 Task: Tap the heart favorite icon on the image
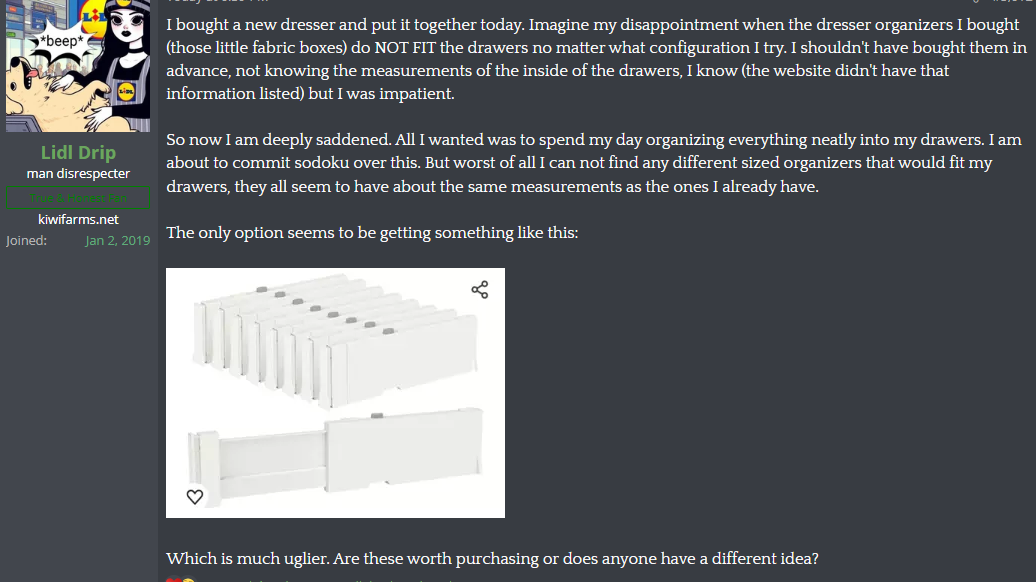coord(195,496)
